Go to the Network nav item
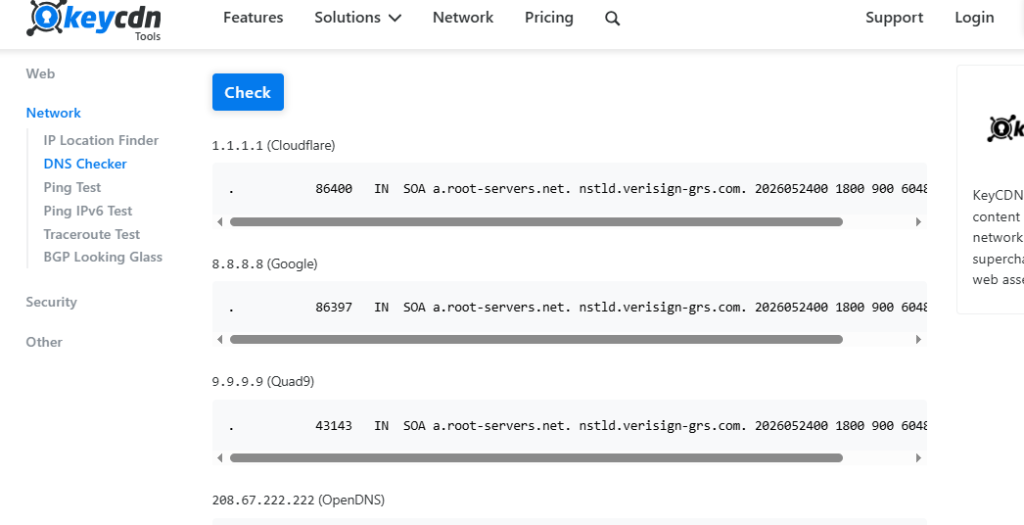1024x525 pixels. coord(463,18)
